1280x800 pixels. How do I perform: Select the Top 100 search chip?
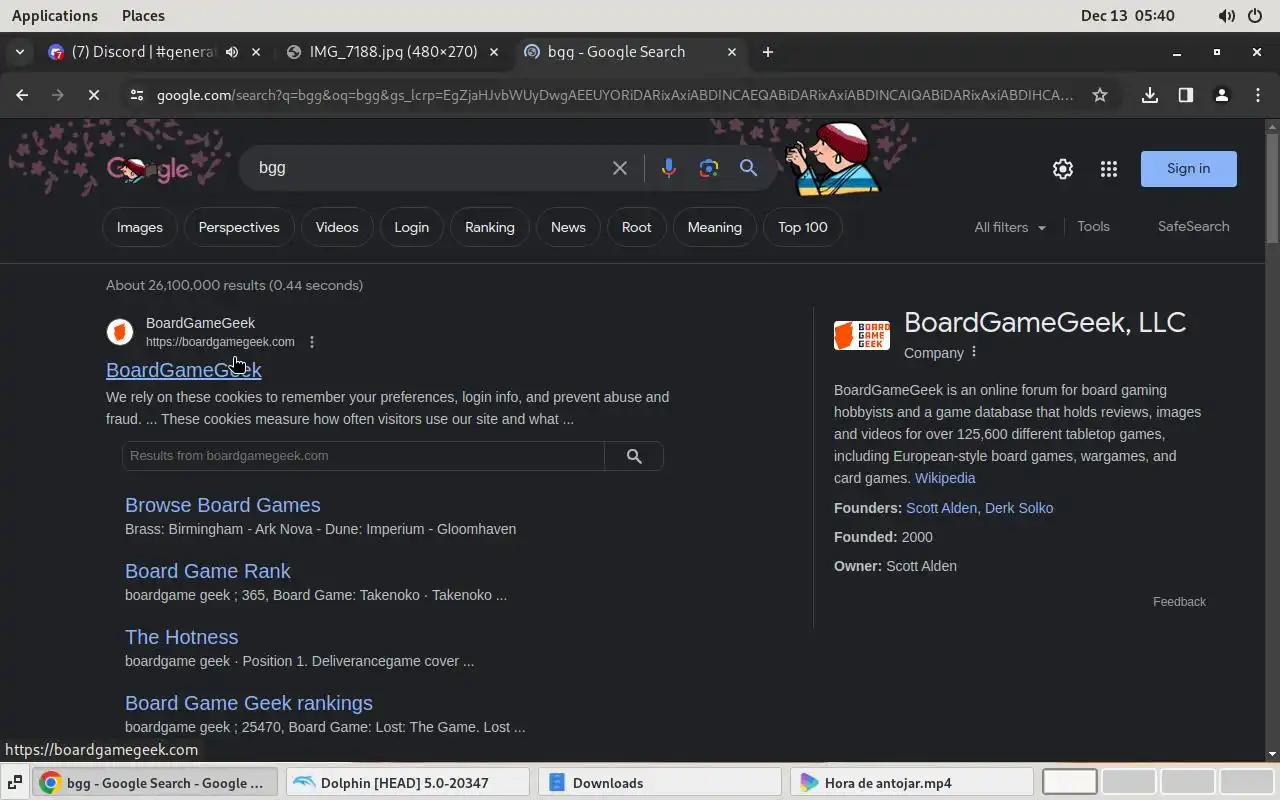click(803, 227)
